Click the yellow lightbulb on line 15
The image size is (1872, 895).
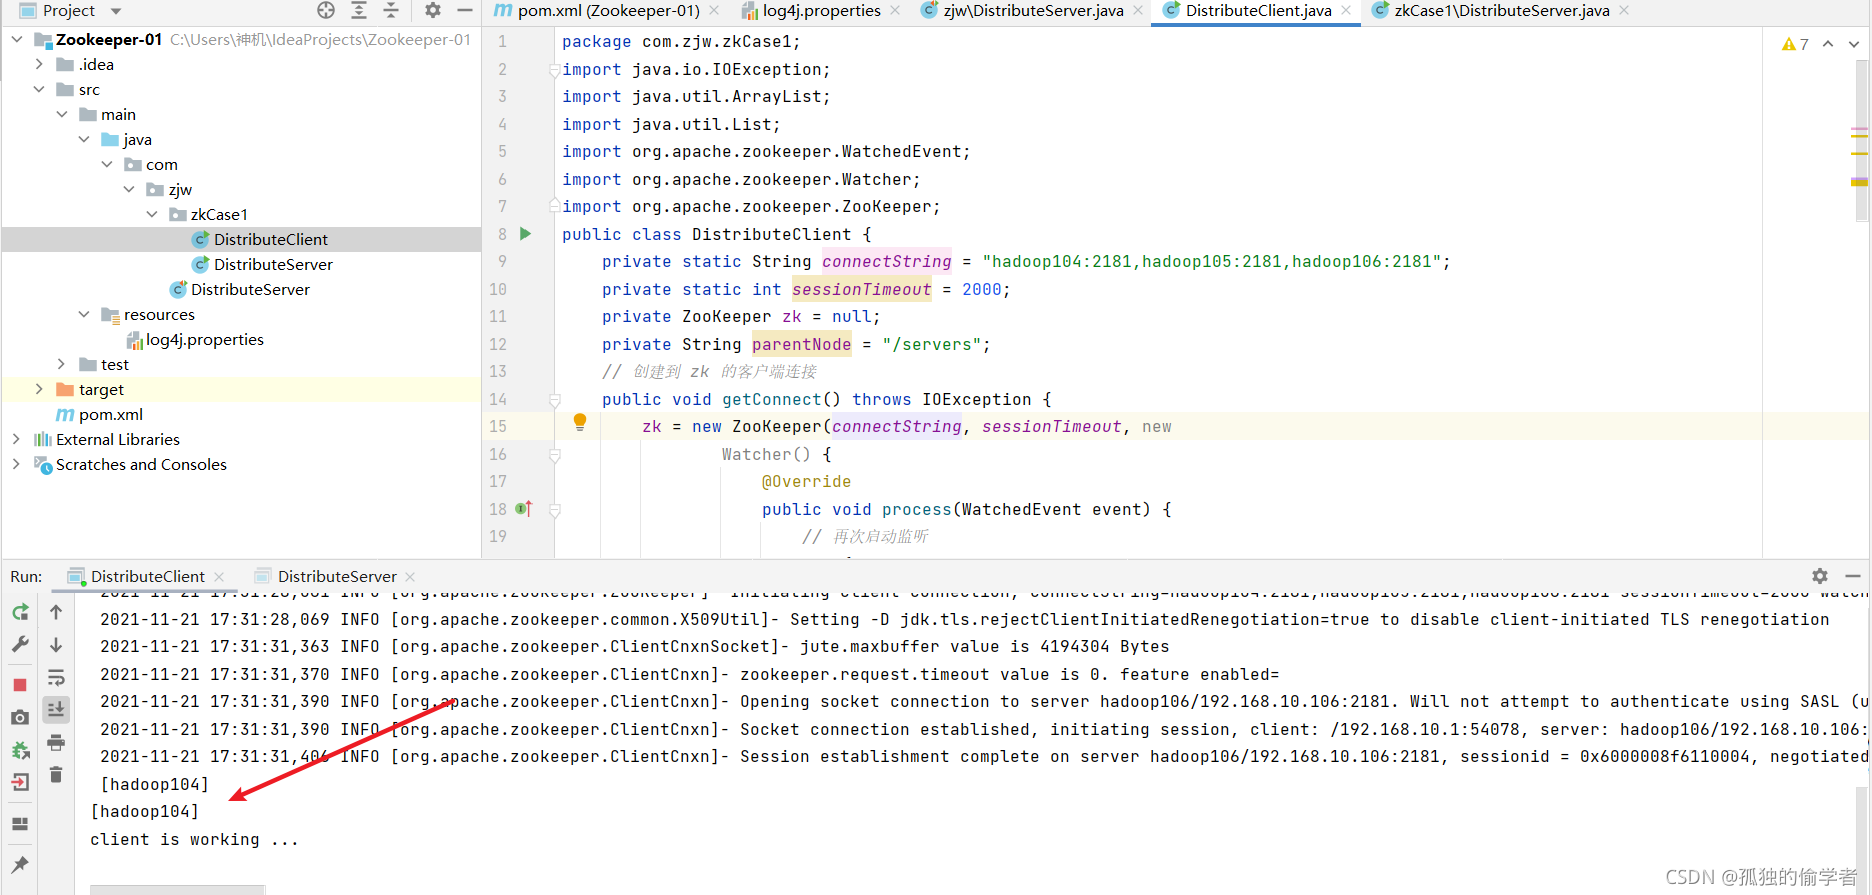point(580,422)
